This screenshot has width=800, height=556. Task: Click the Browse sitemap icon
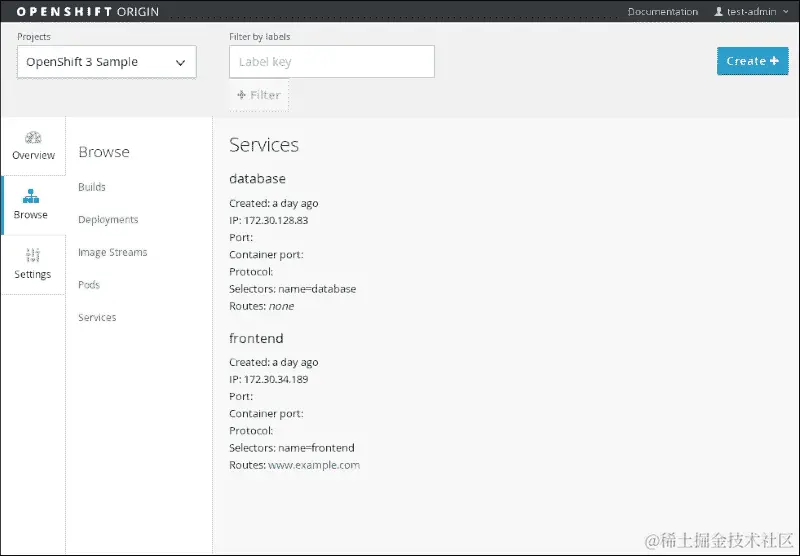[x=31, y=196]
